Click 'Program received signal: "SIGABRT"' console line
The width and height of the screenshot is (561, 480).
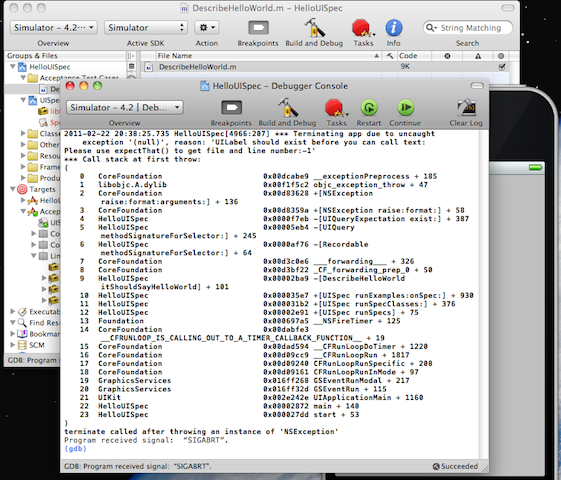click(x=146, y=440)
